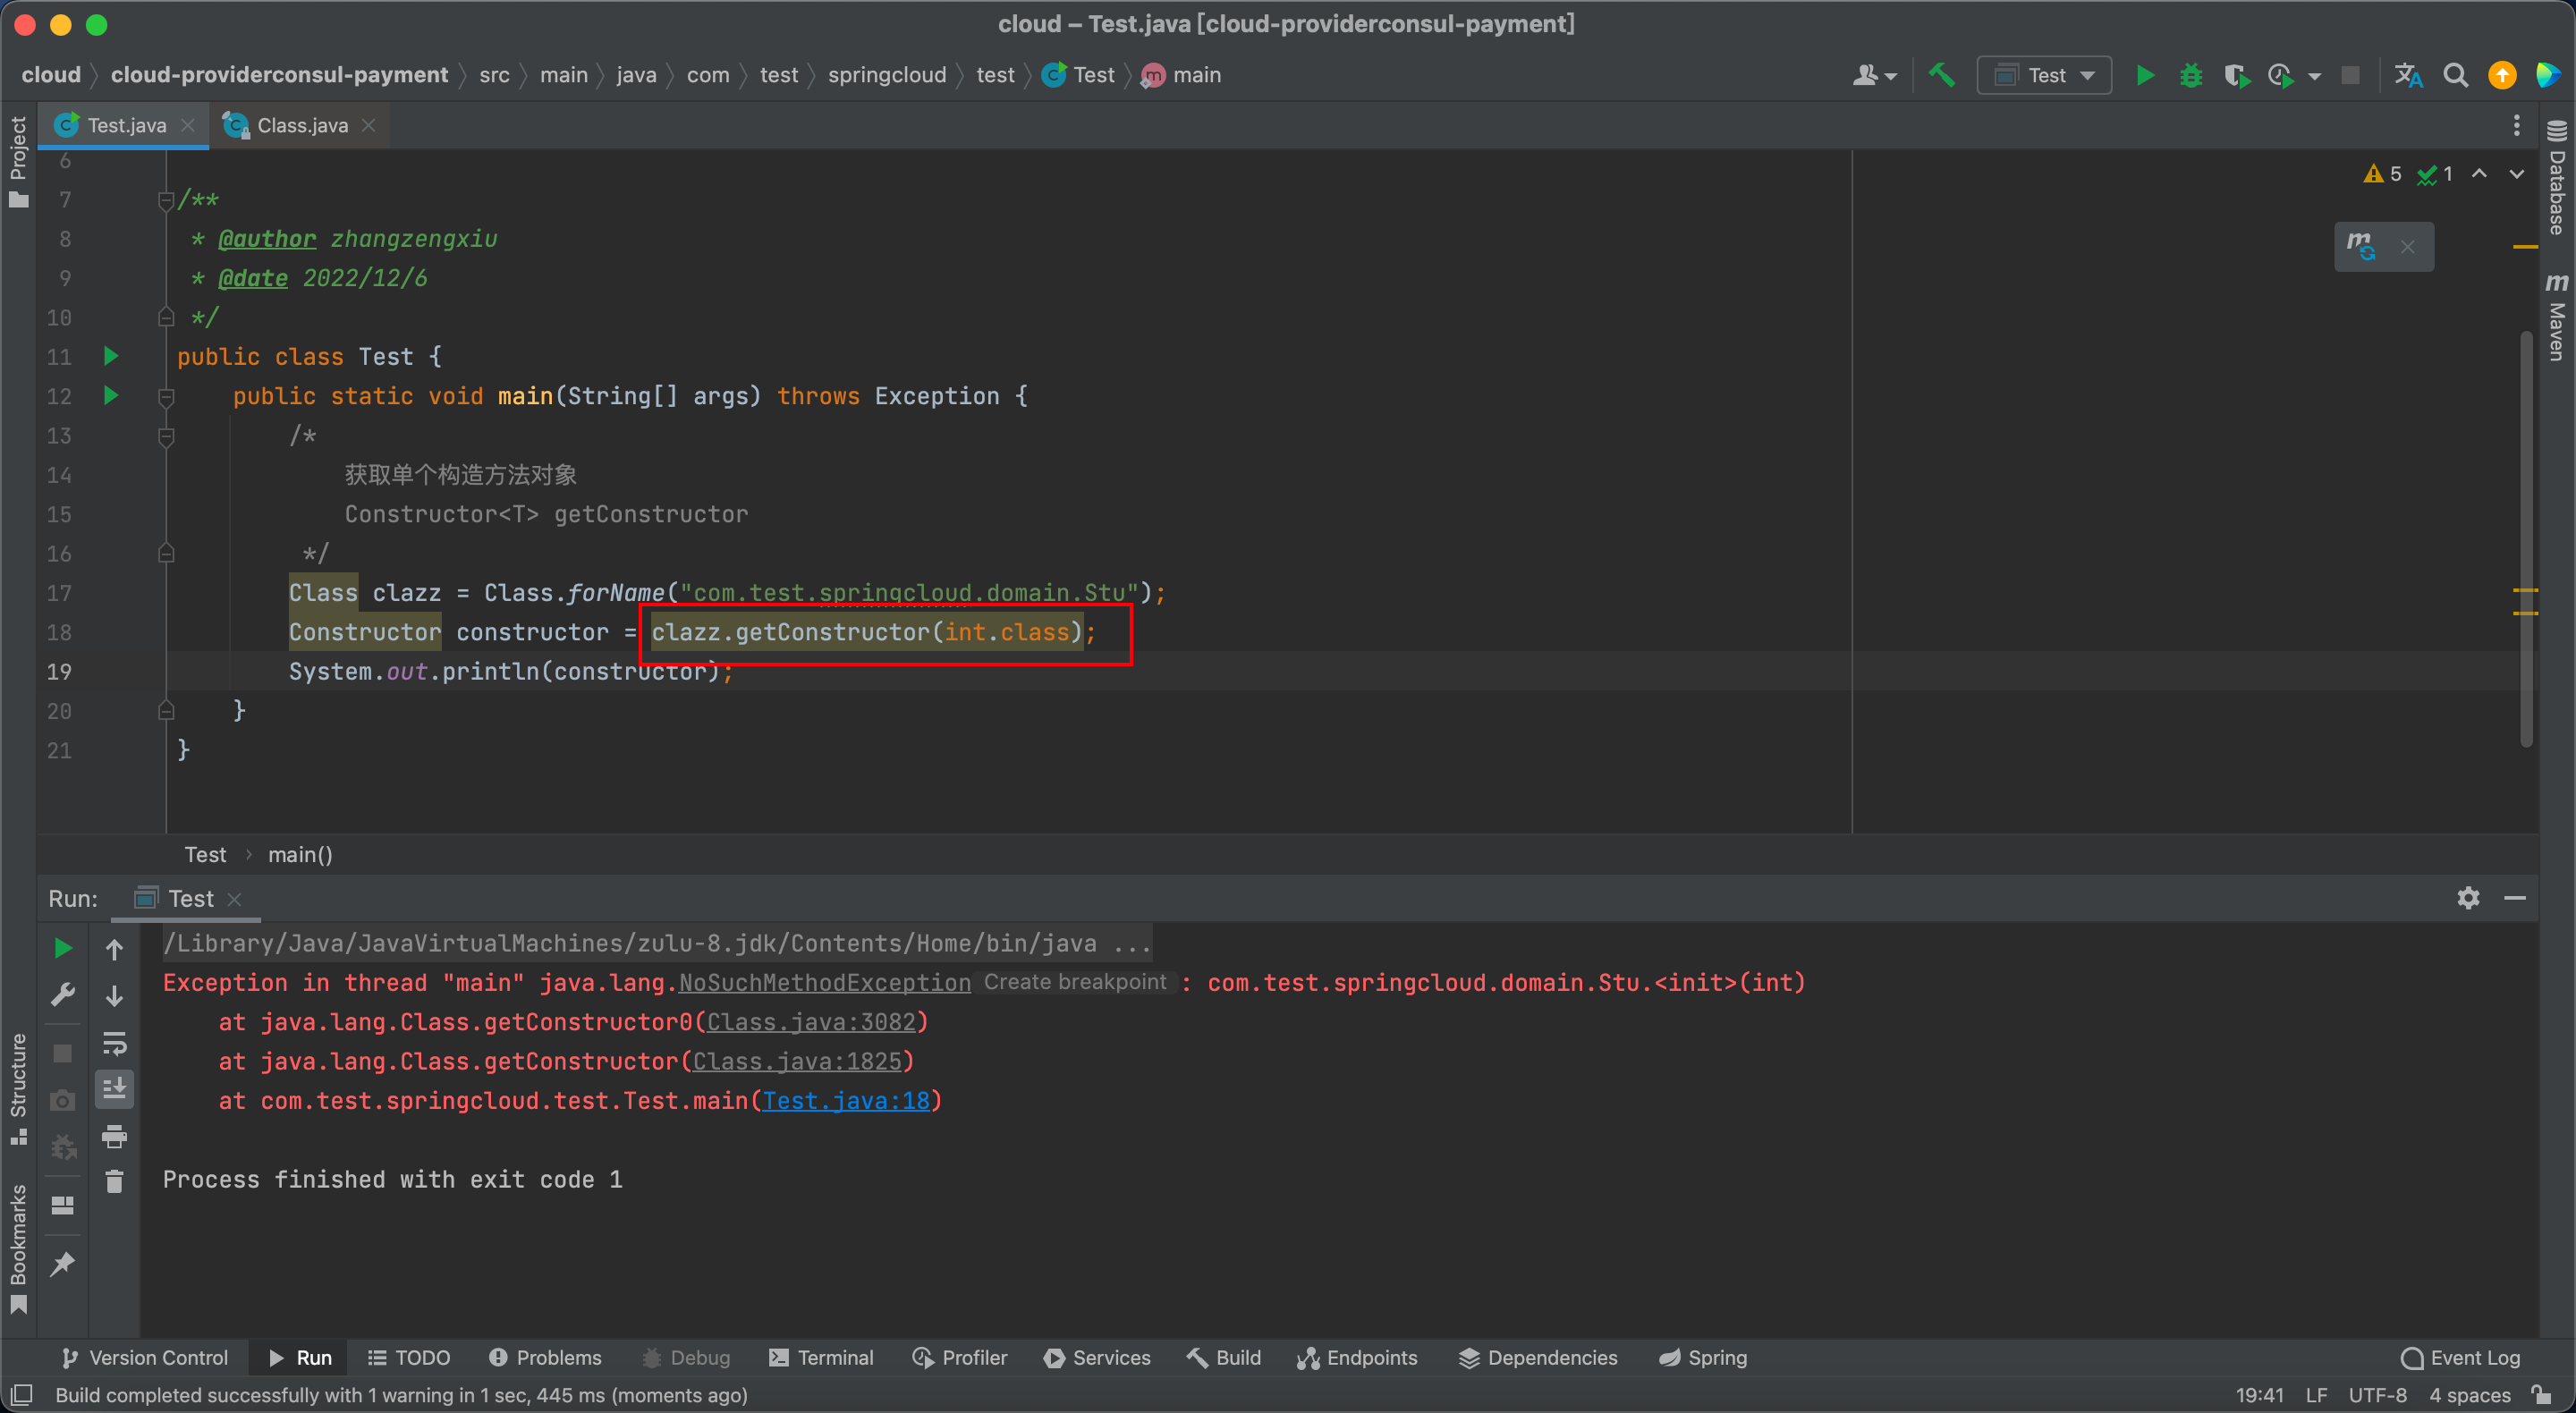The width and height of the screenshot is (2576, 1413).
Task: Toggle fold end marker at line 16
Action: [166, 553]
